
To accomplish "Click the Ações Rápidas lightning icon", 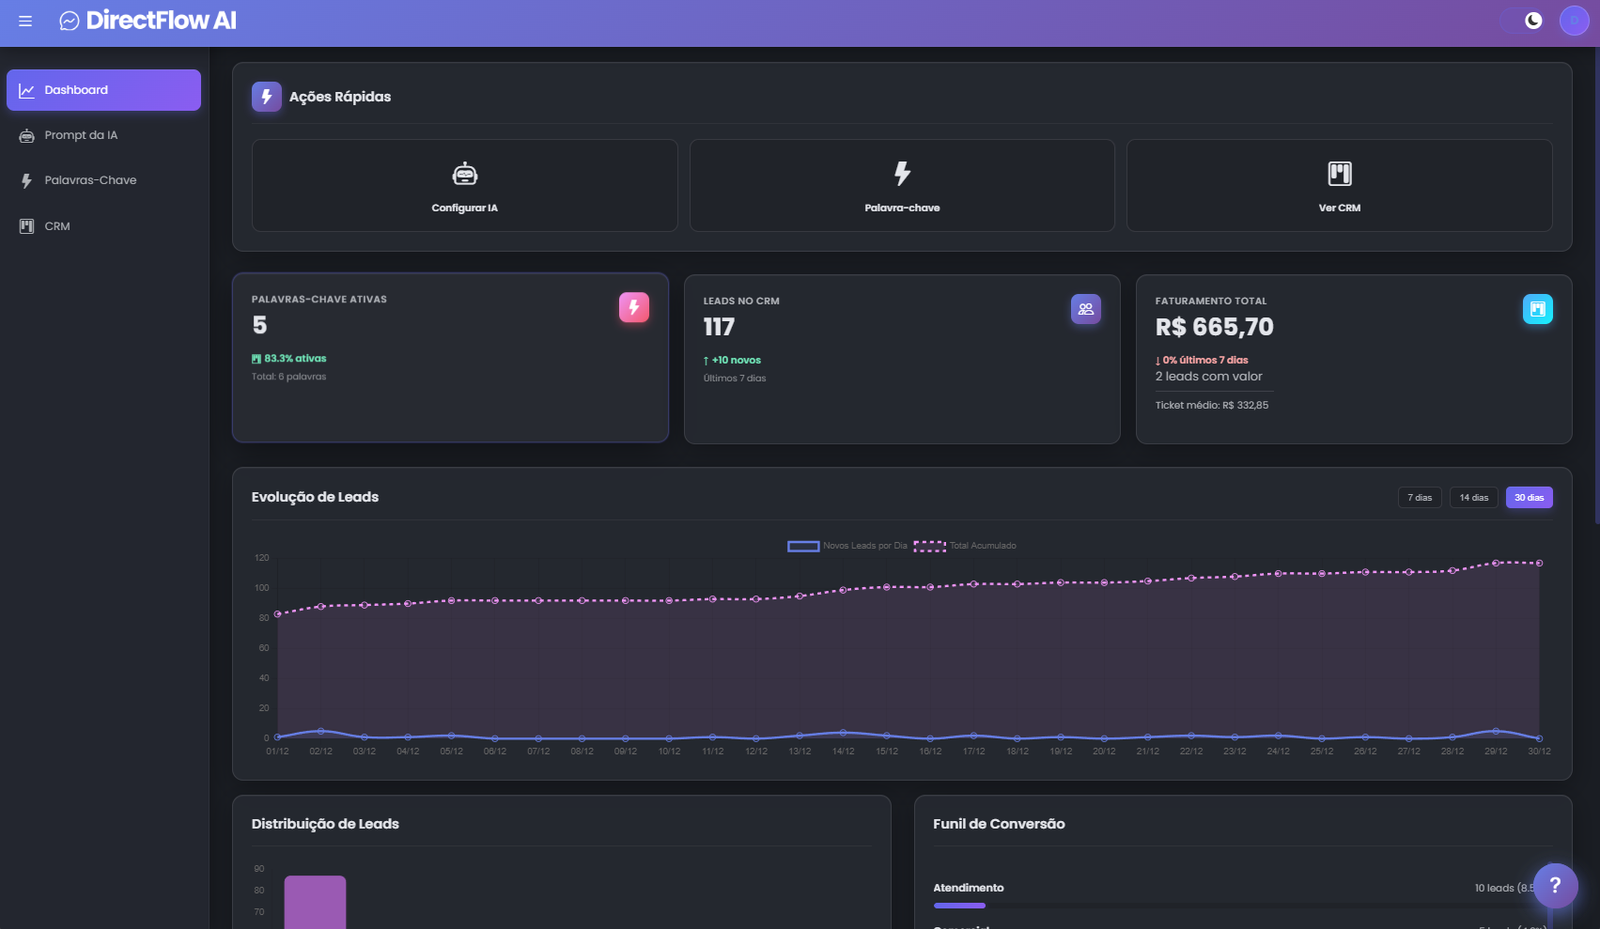I will coord(266,96).
